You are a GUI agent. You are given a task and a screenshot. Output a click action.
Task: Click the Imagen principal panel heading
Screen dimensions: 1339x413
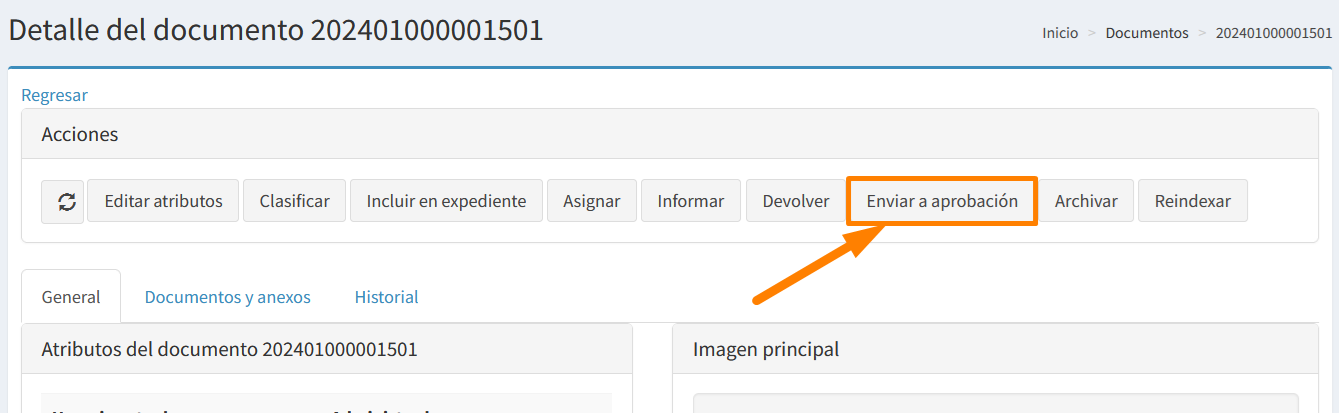766,349
